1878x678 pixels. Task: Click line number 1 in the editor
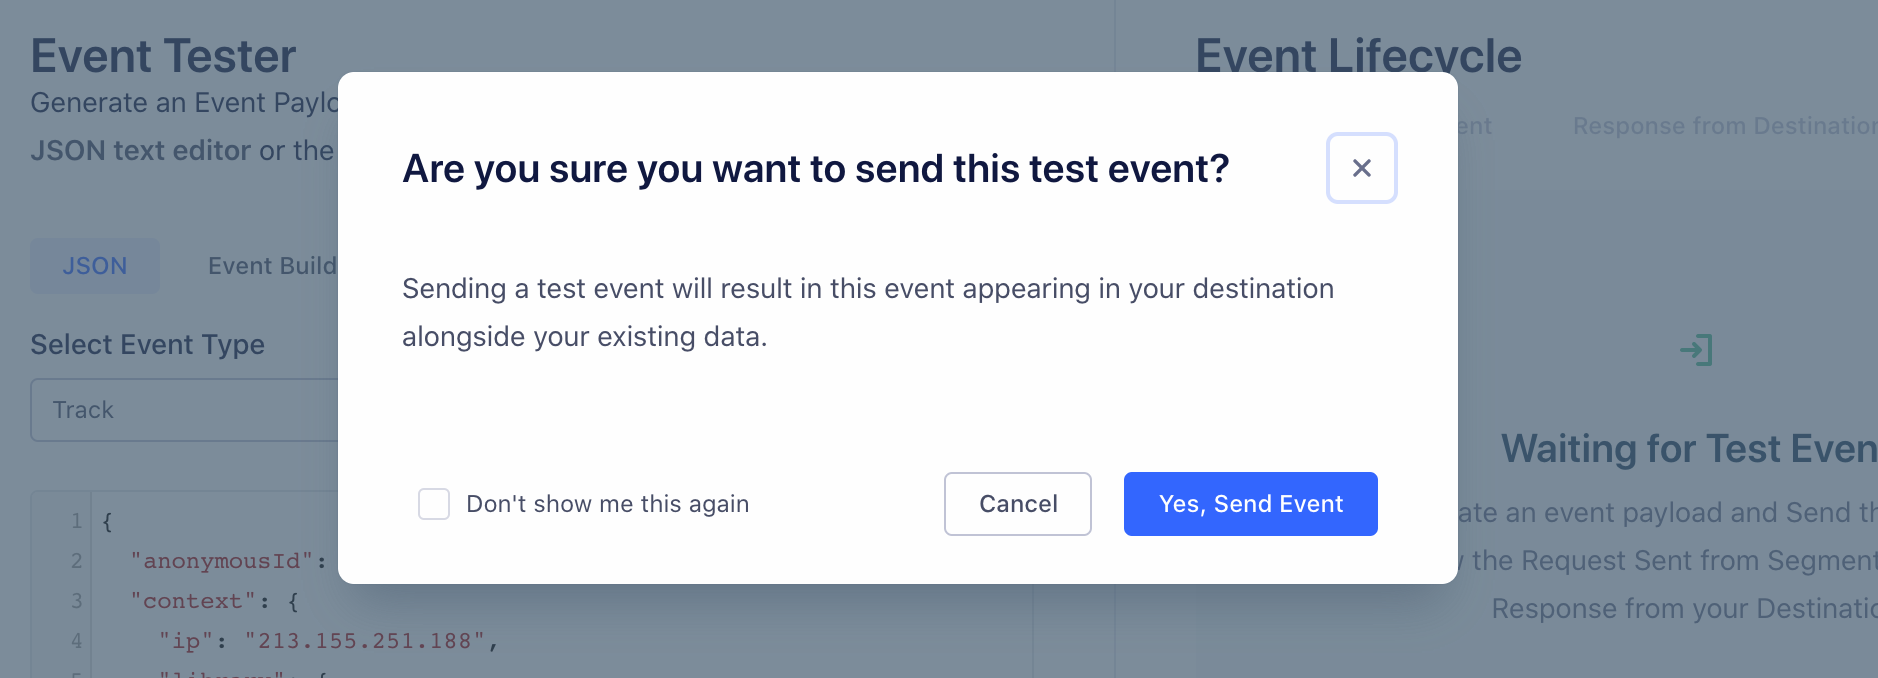(76, 521)
